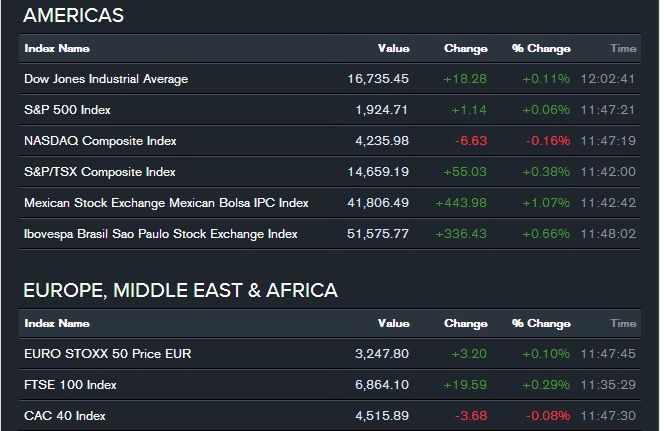The height and width of the screenshot is (431, 664).
Task: Sort Americas table by Index Name header
Action: (57, 48)
